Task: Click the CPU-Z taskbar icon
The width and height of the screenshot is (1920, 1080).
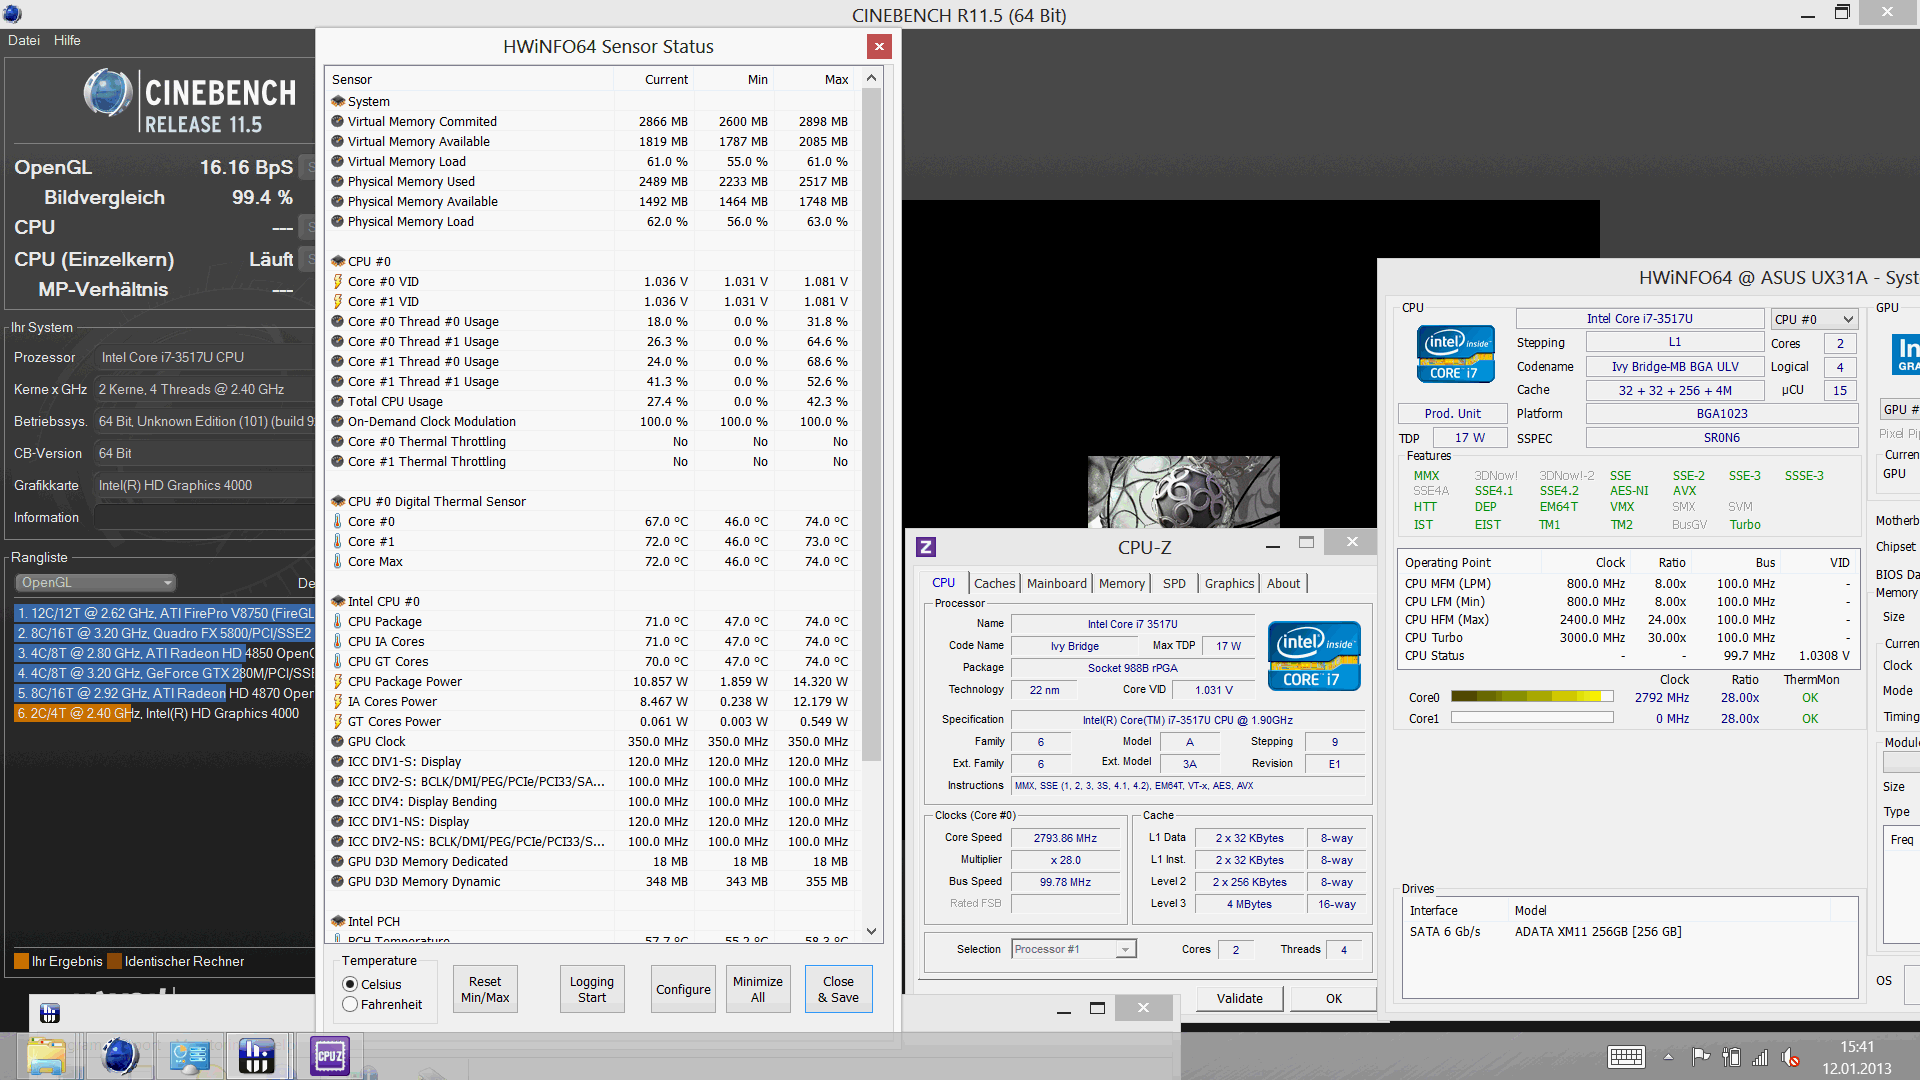Action: click(329, 1056)
